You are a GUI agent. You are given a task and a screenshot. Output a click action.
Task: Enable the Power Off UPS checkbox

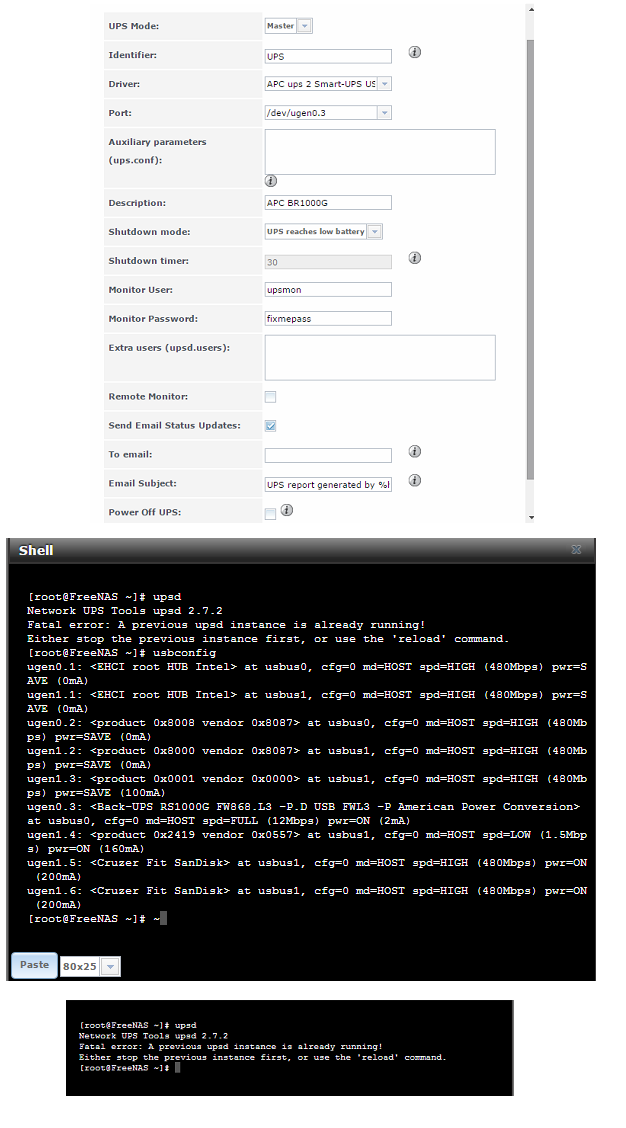point(271,514)
